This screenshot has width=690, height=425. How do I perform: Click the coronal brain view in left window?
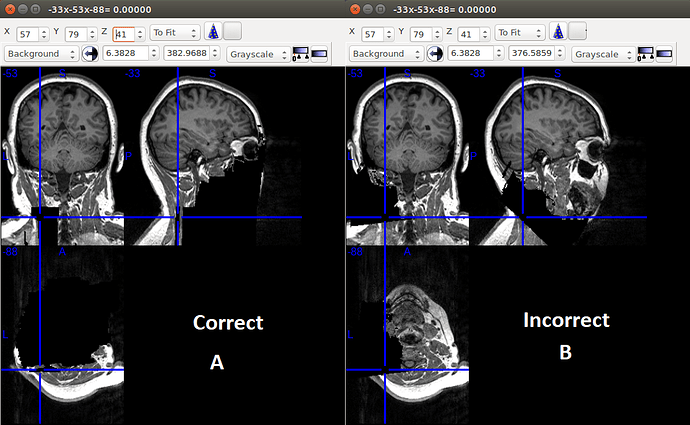[62, 156]
